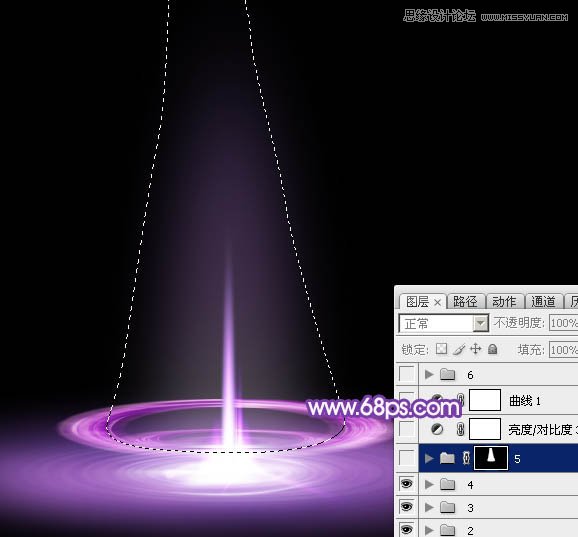Switch to the 路径 tab
Image resolution: width=578 pixels, height=537 pixels.
pyautogui.click(x=466, y=301)
